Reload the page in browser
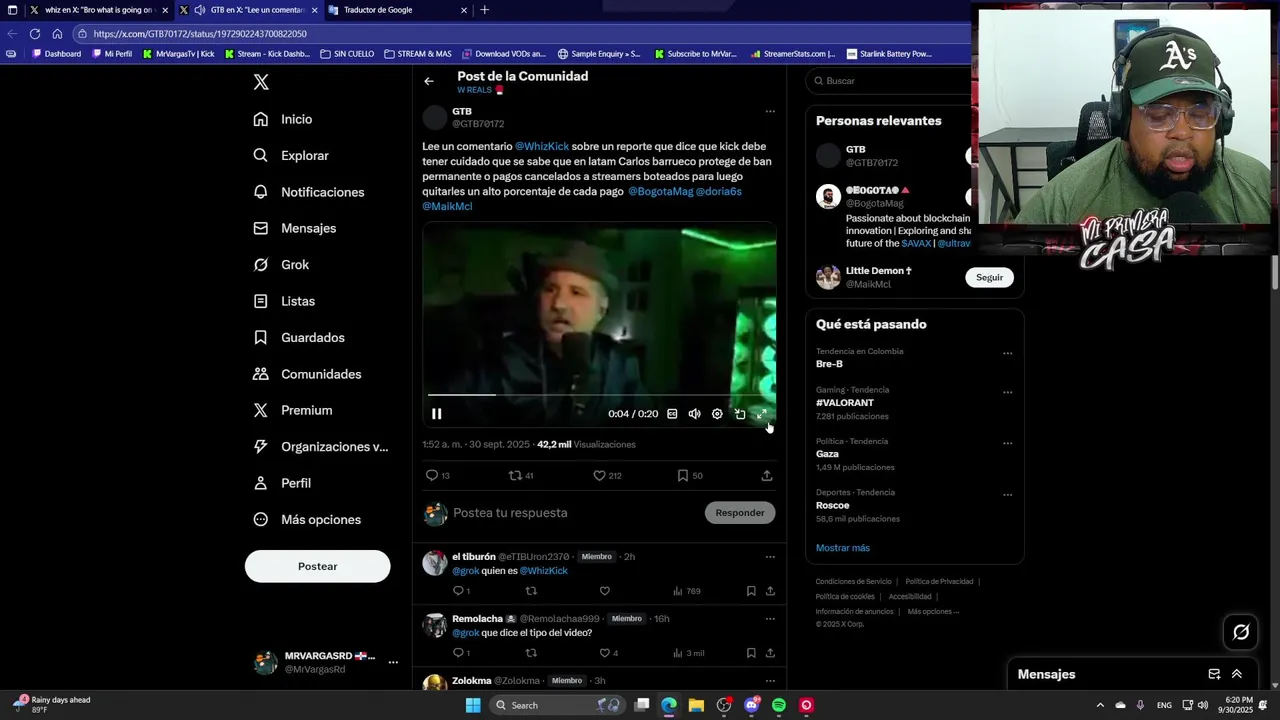This screenshot has height=720, width=1280. (x=35, y=34)
